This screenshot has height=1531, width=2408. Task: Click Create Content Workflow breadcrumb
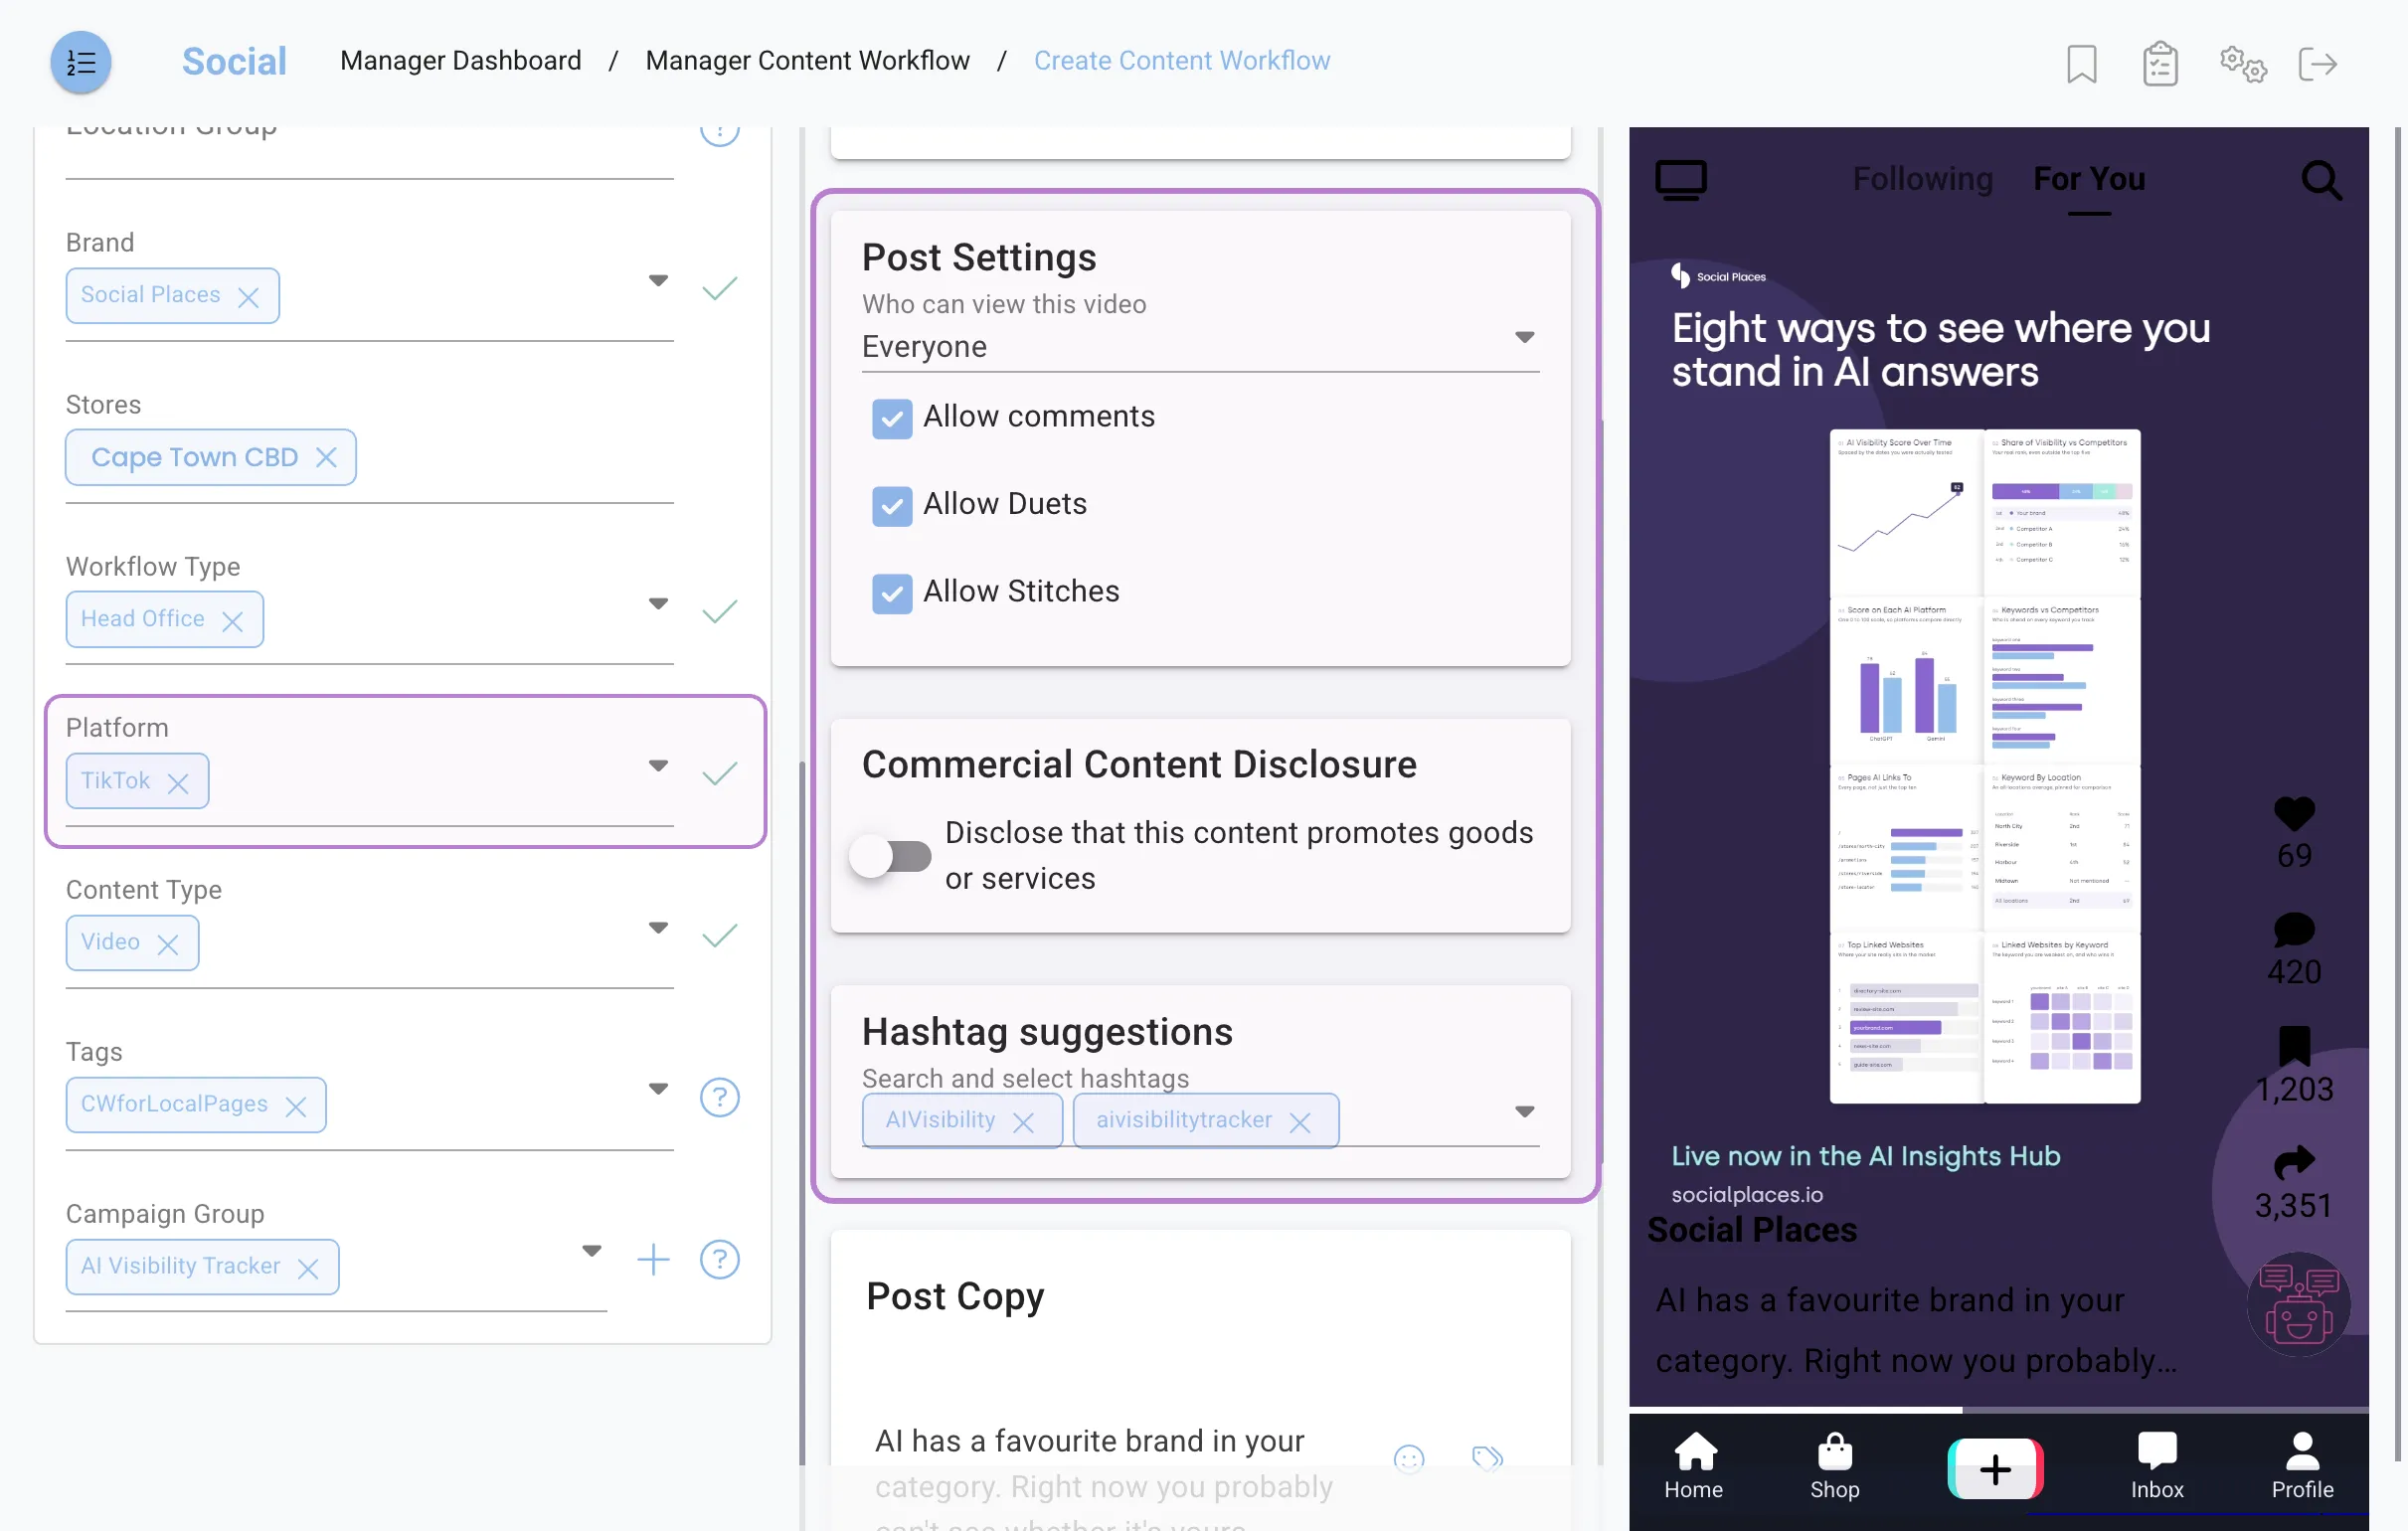click(x=1181, y=61)
